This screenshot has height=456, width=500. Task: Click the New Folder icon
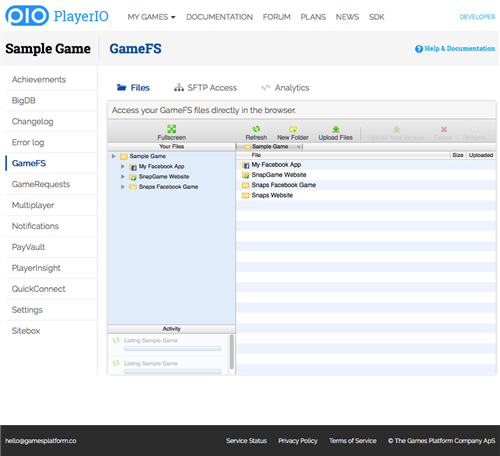click(x=293, y=129)
